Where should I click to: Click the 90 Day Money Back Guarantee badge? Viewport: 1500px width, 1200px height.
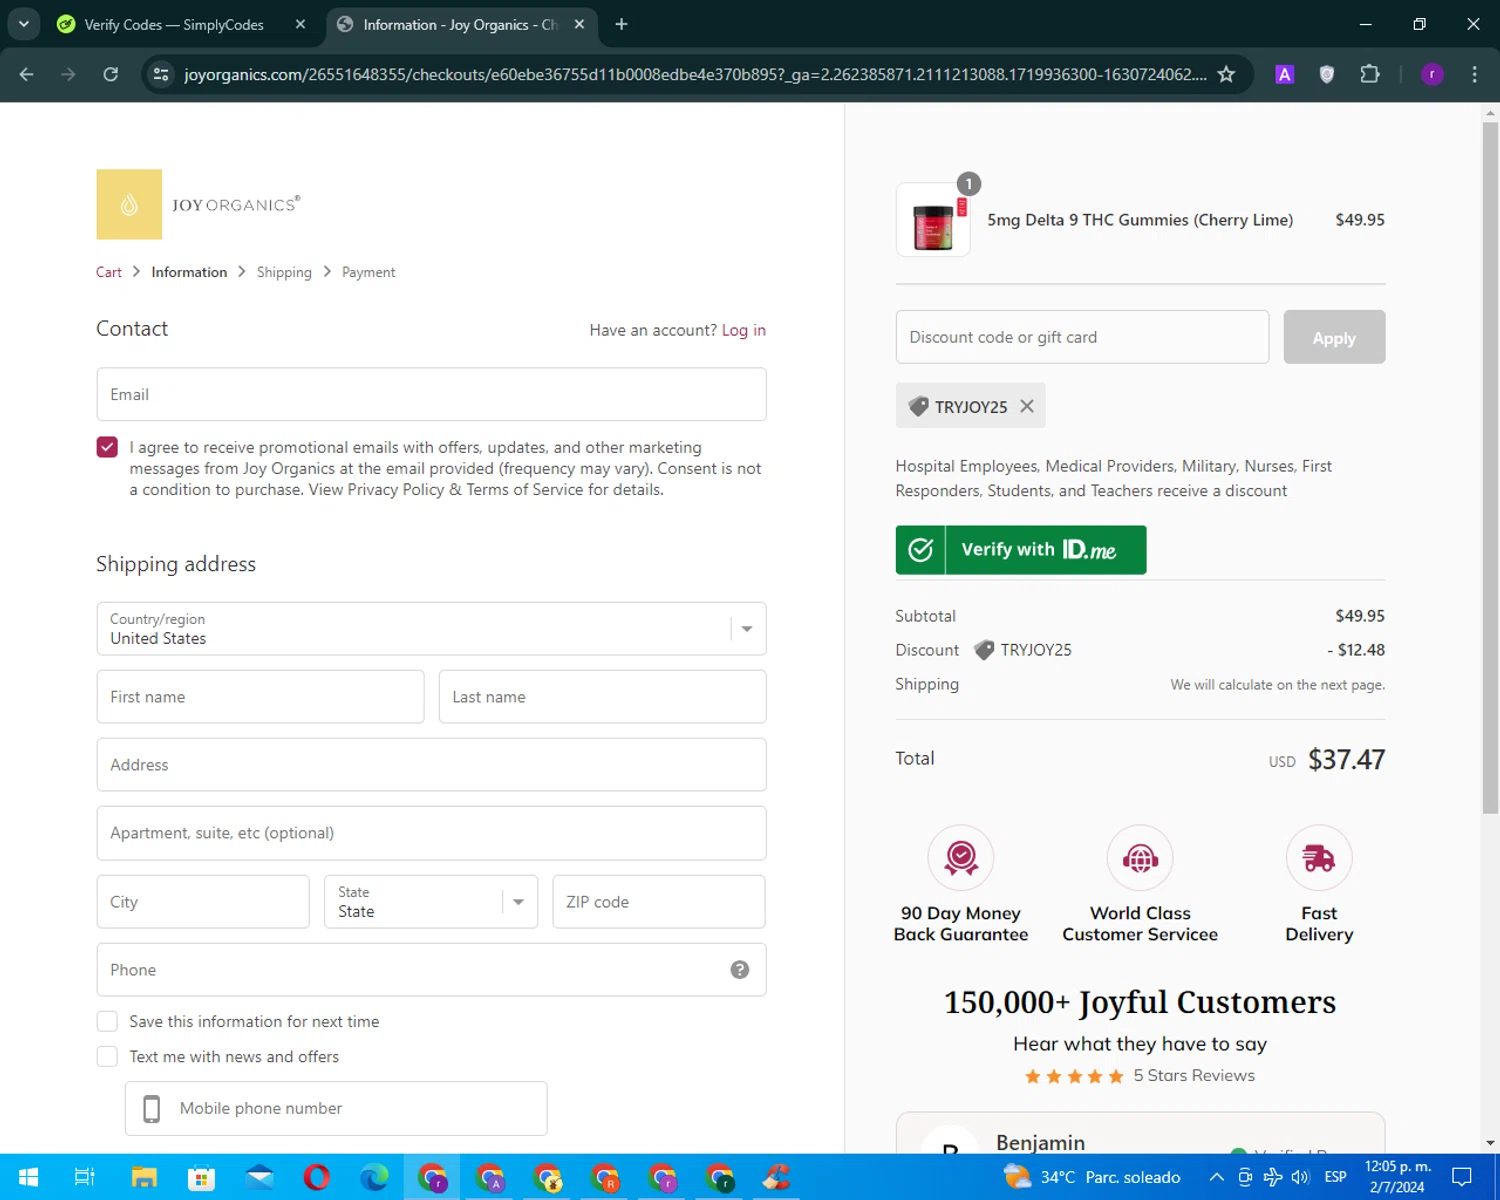tap(961, 884)
